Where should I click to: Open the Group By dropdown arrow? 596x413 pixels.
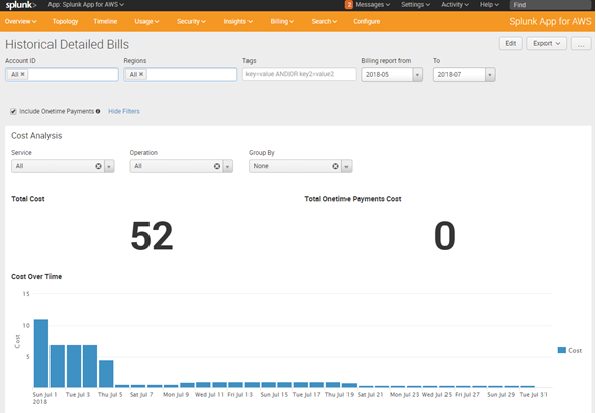click(346, 166)
